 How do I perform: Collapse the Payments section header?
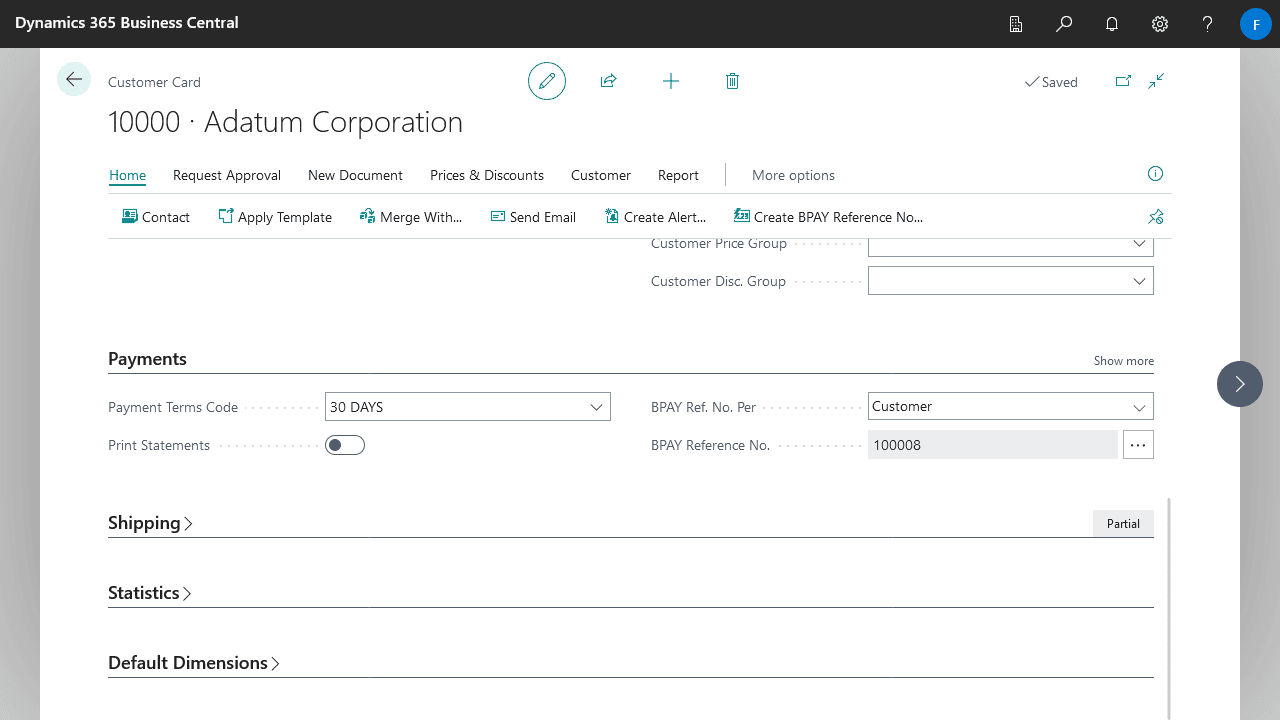(x=147, y=359)
